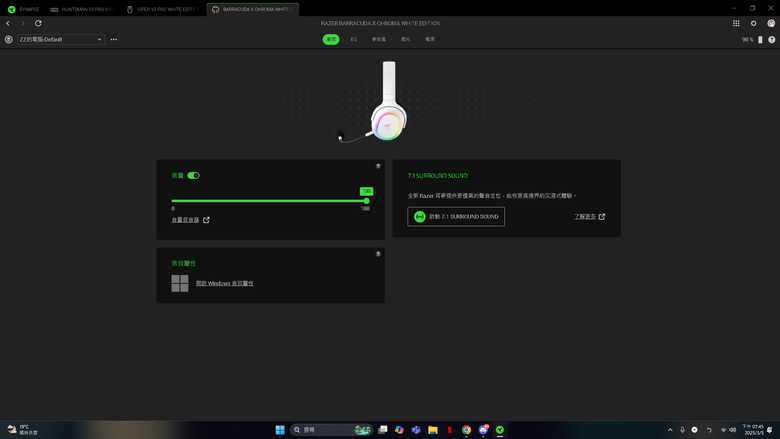Viewport: 780px width, 439px height.
Task: Open Netflix from the taskbar
Action: pos(449,430)
